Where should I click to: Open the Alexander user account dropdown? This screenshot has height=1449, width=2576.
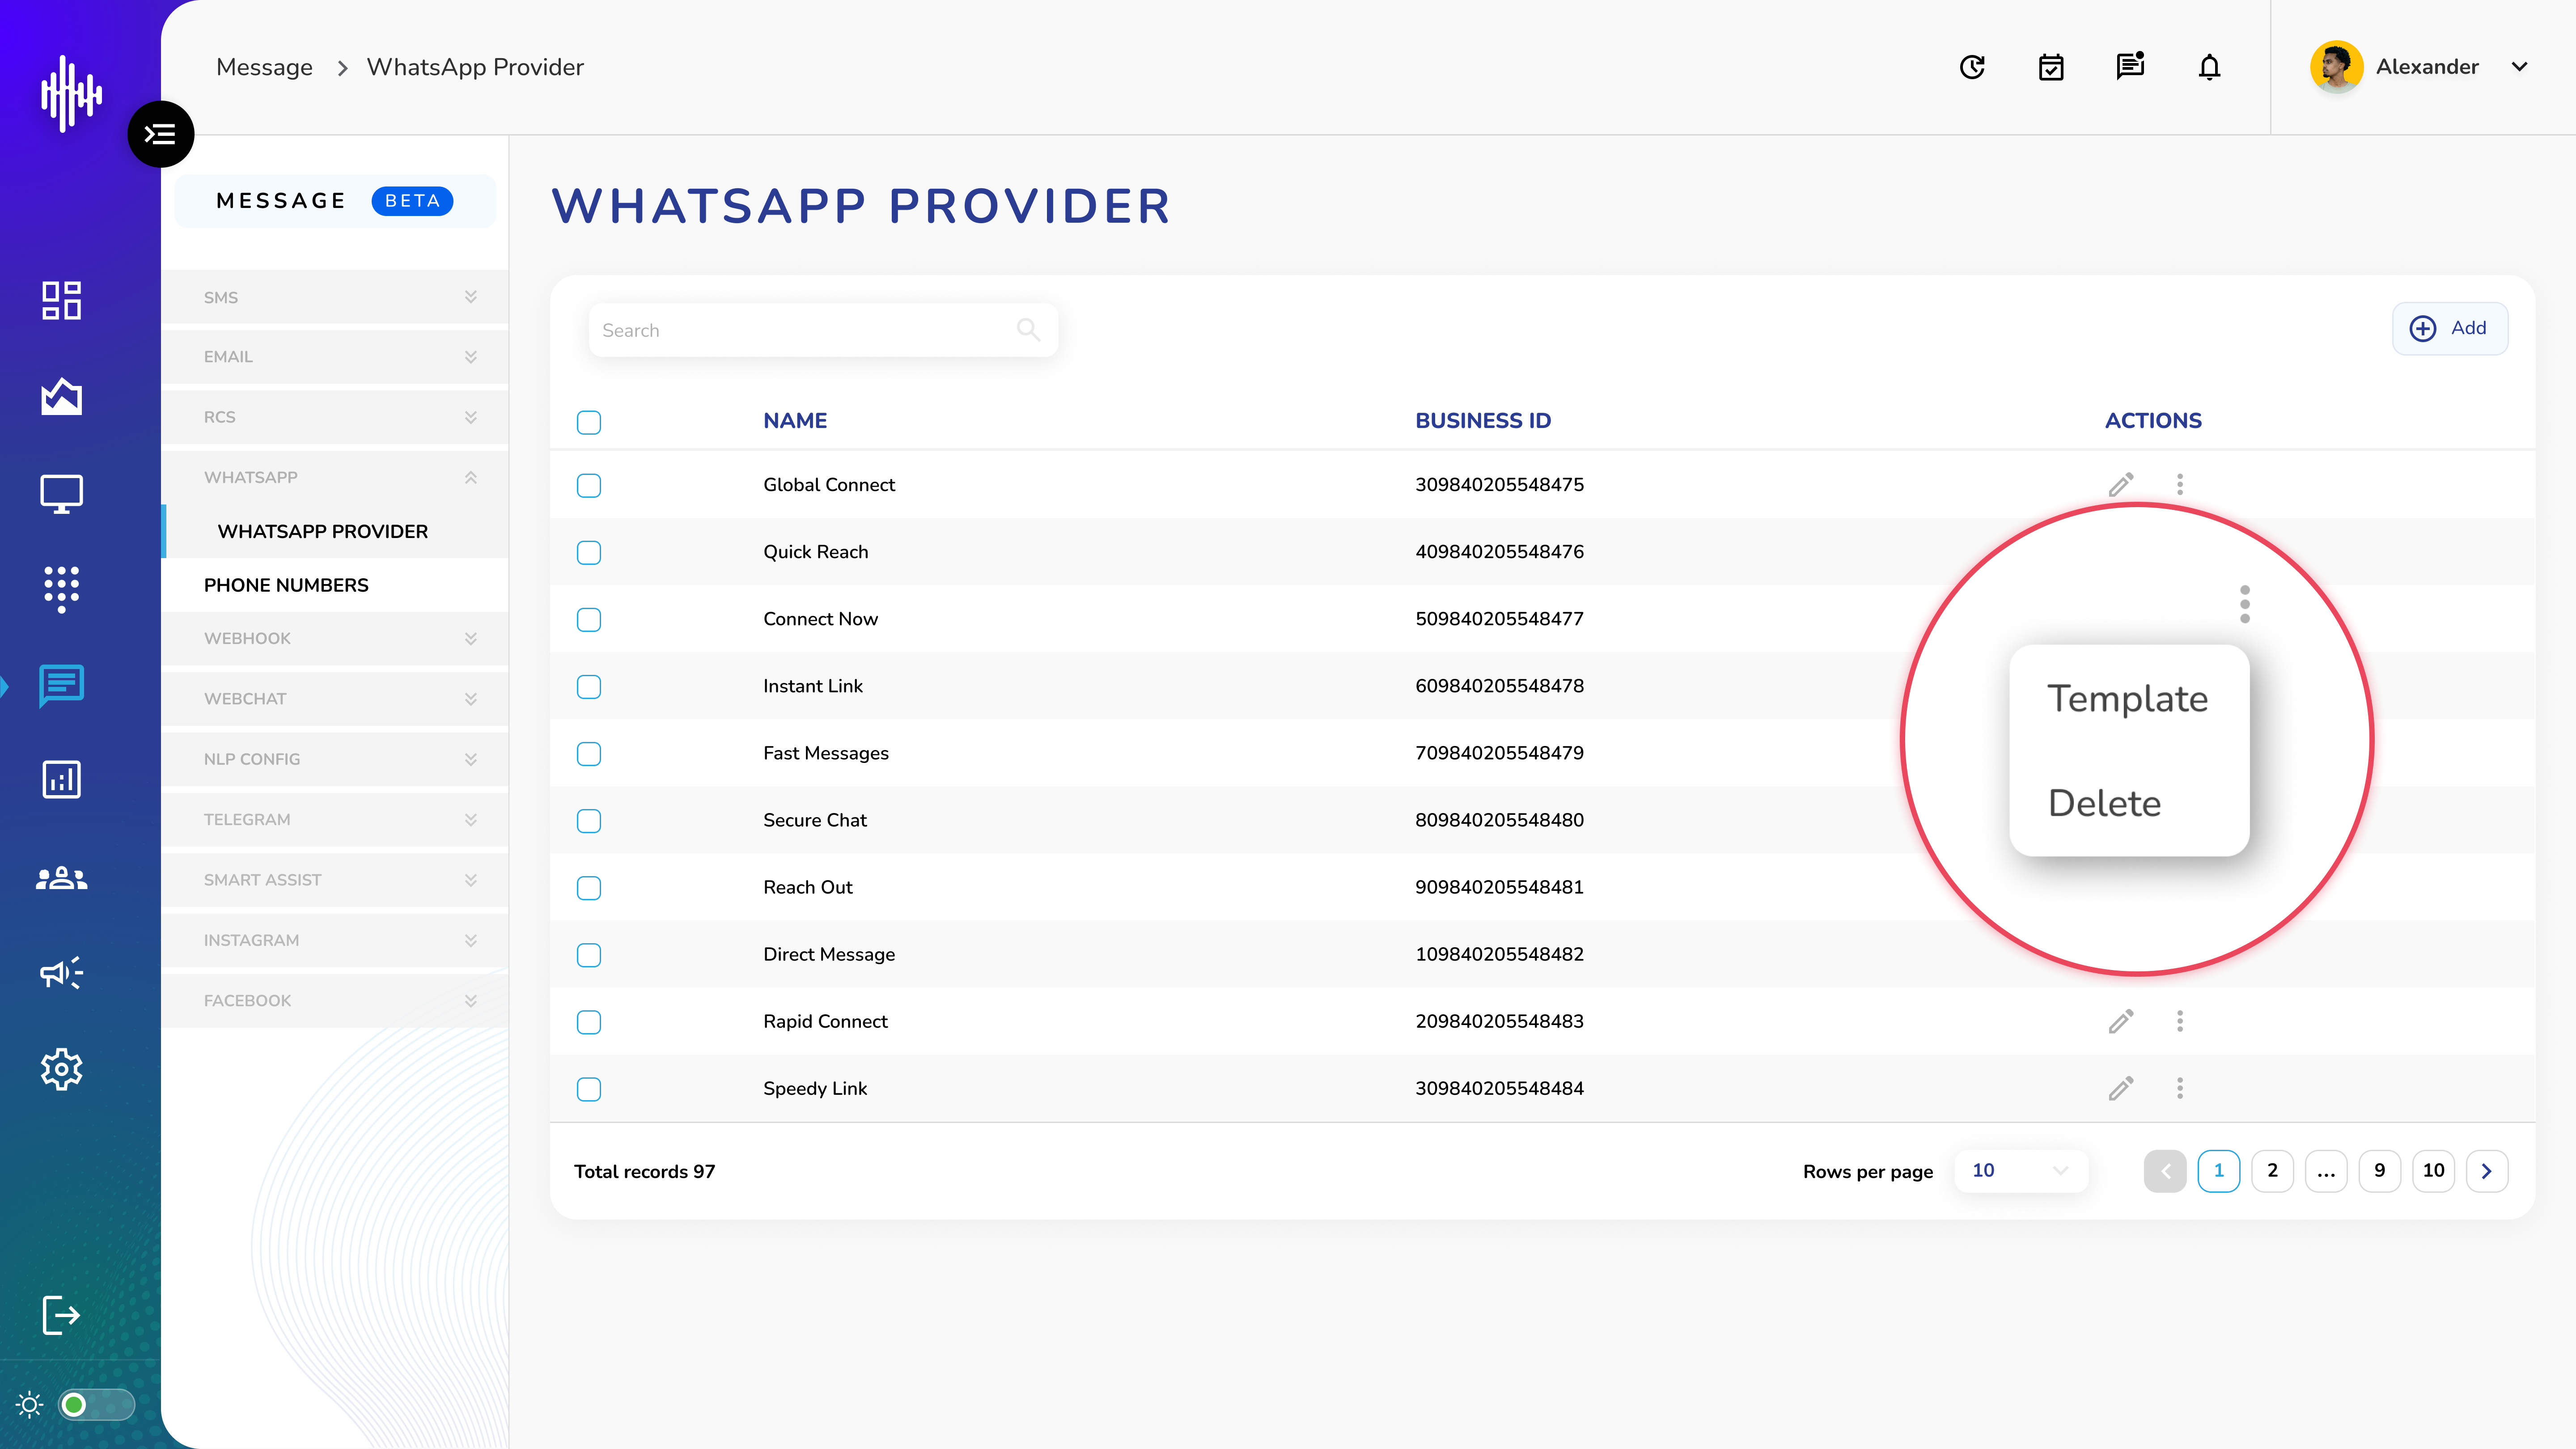pyautogui.click(x=2519, y=67)
